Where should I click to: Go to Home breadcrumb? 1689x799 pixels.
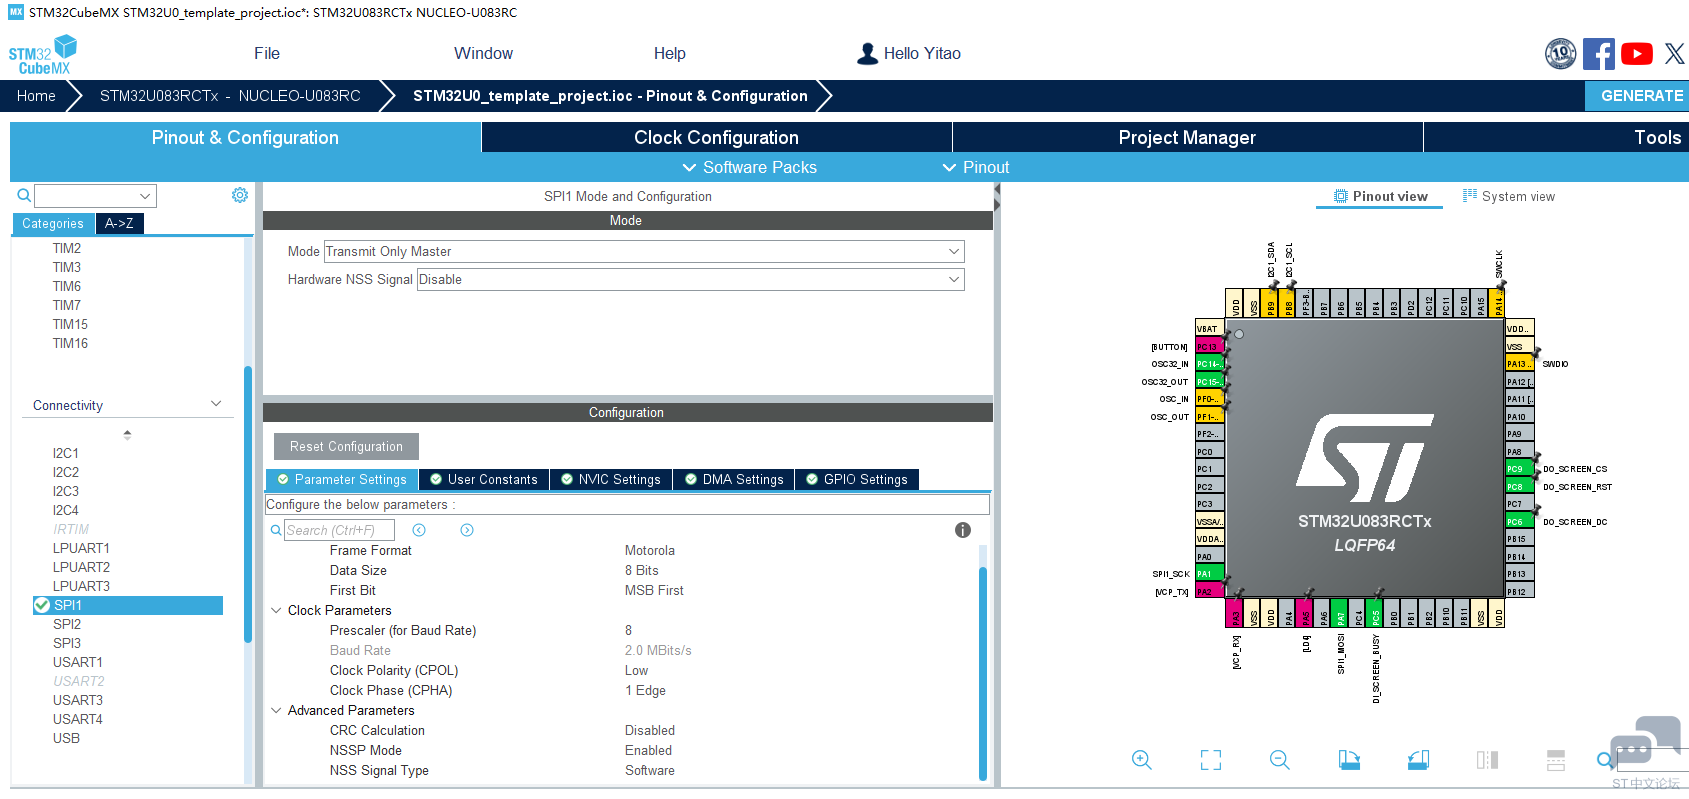(36, 96)
